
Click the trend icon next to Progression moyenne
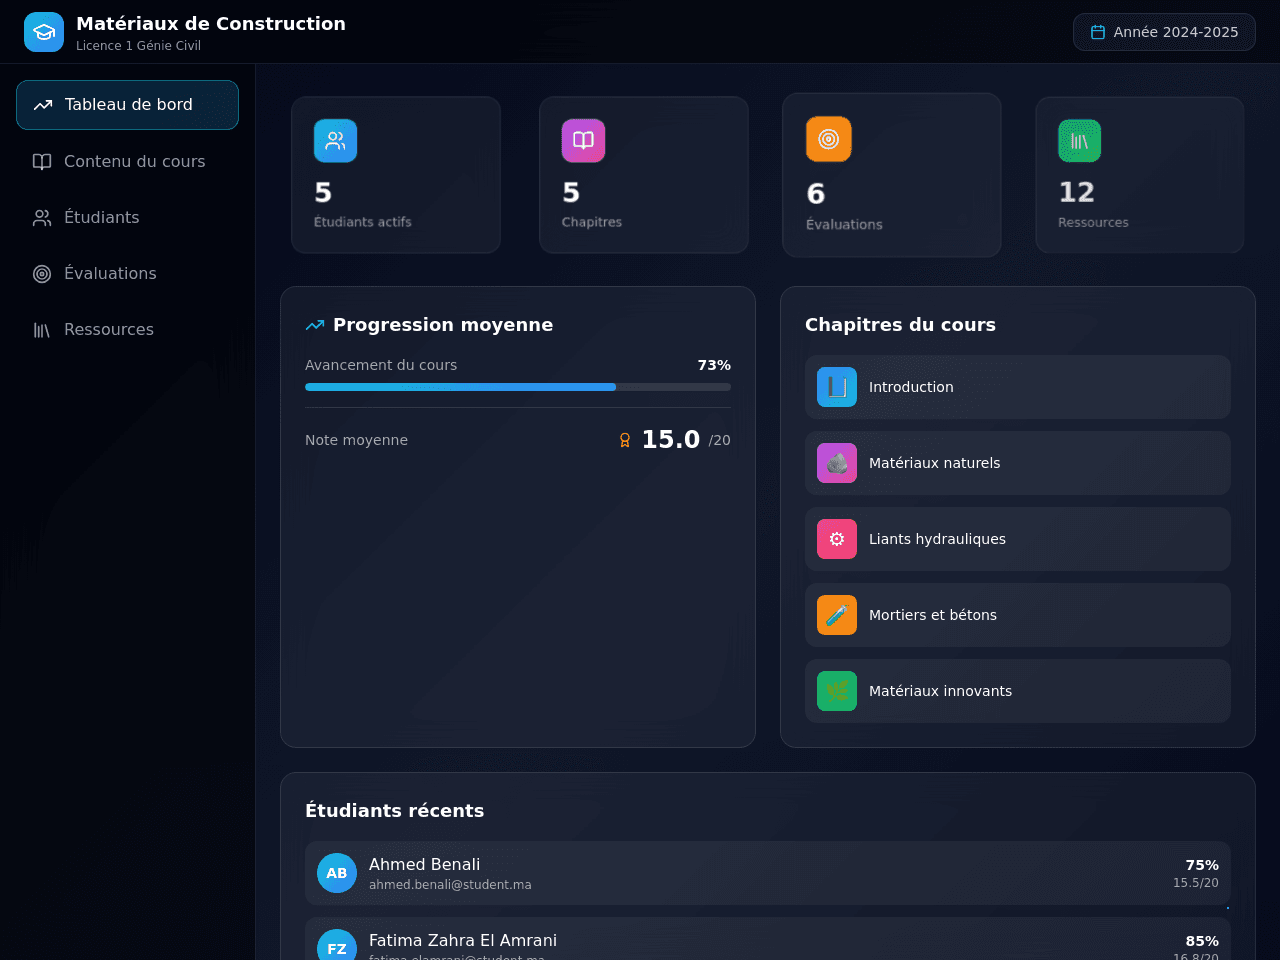click(315, 325)
